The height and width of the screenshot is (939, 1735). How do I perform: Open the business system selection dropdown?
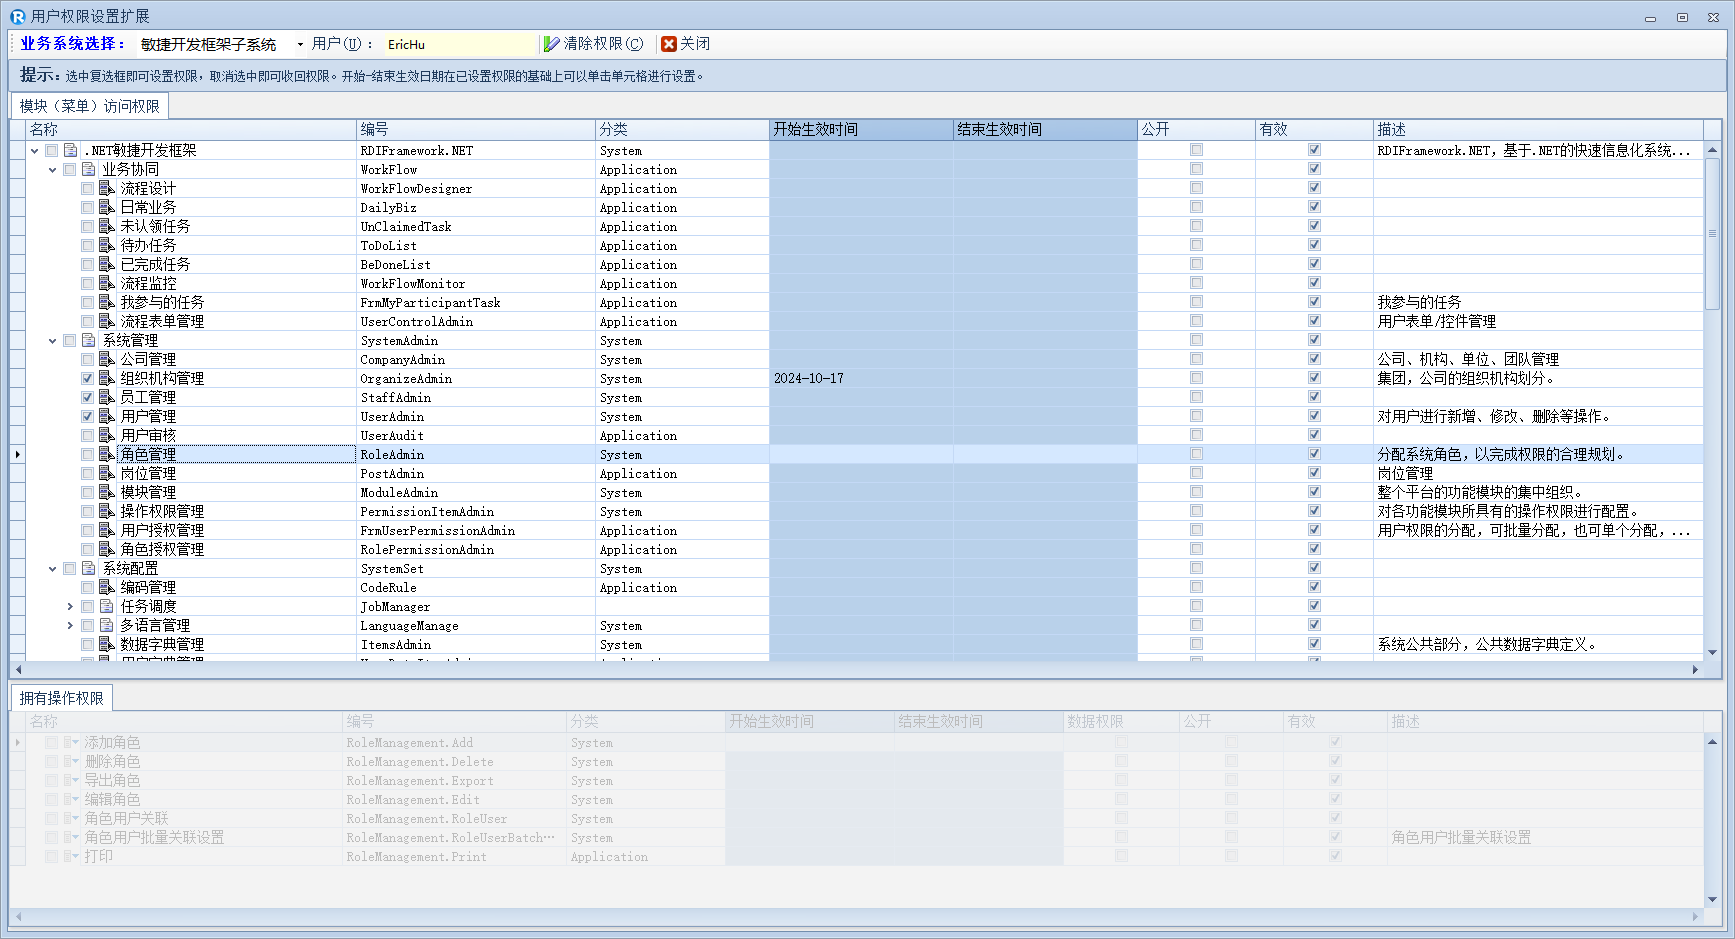pyautogui.click(x=299, y=44)
